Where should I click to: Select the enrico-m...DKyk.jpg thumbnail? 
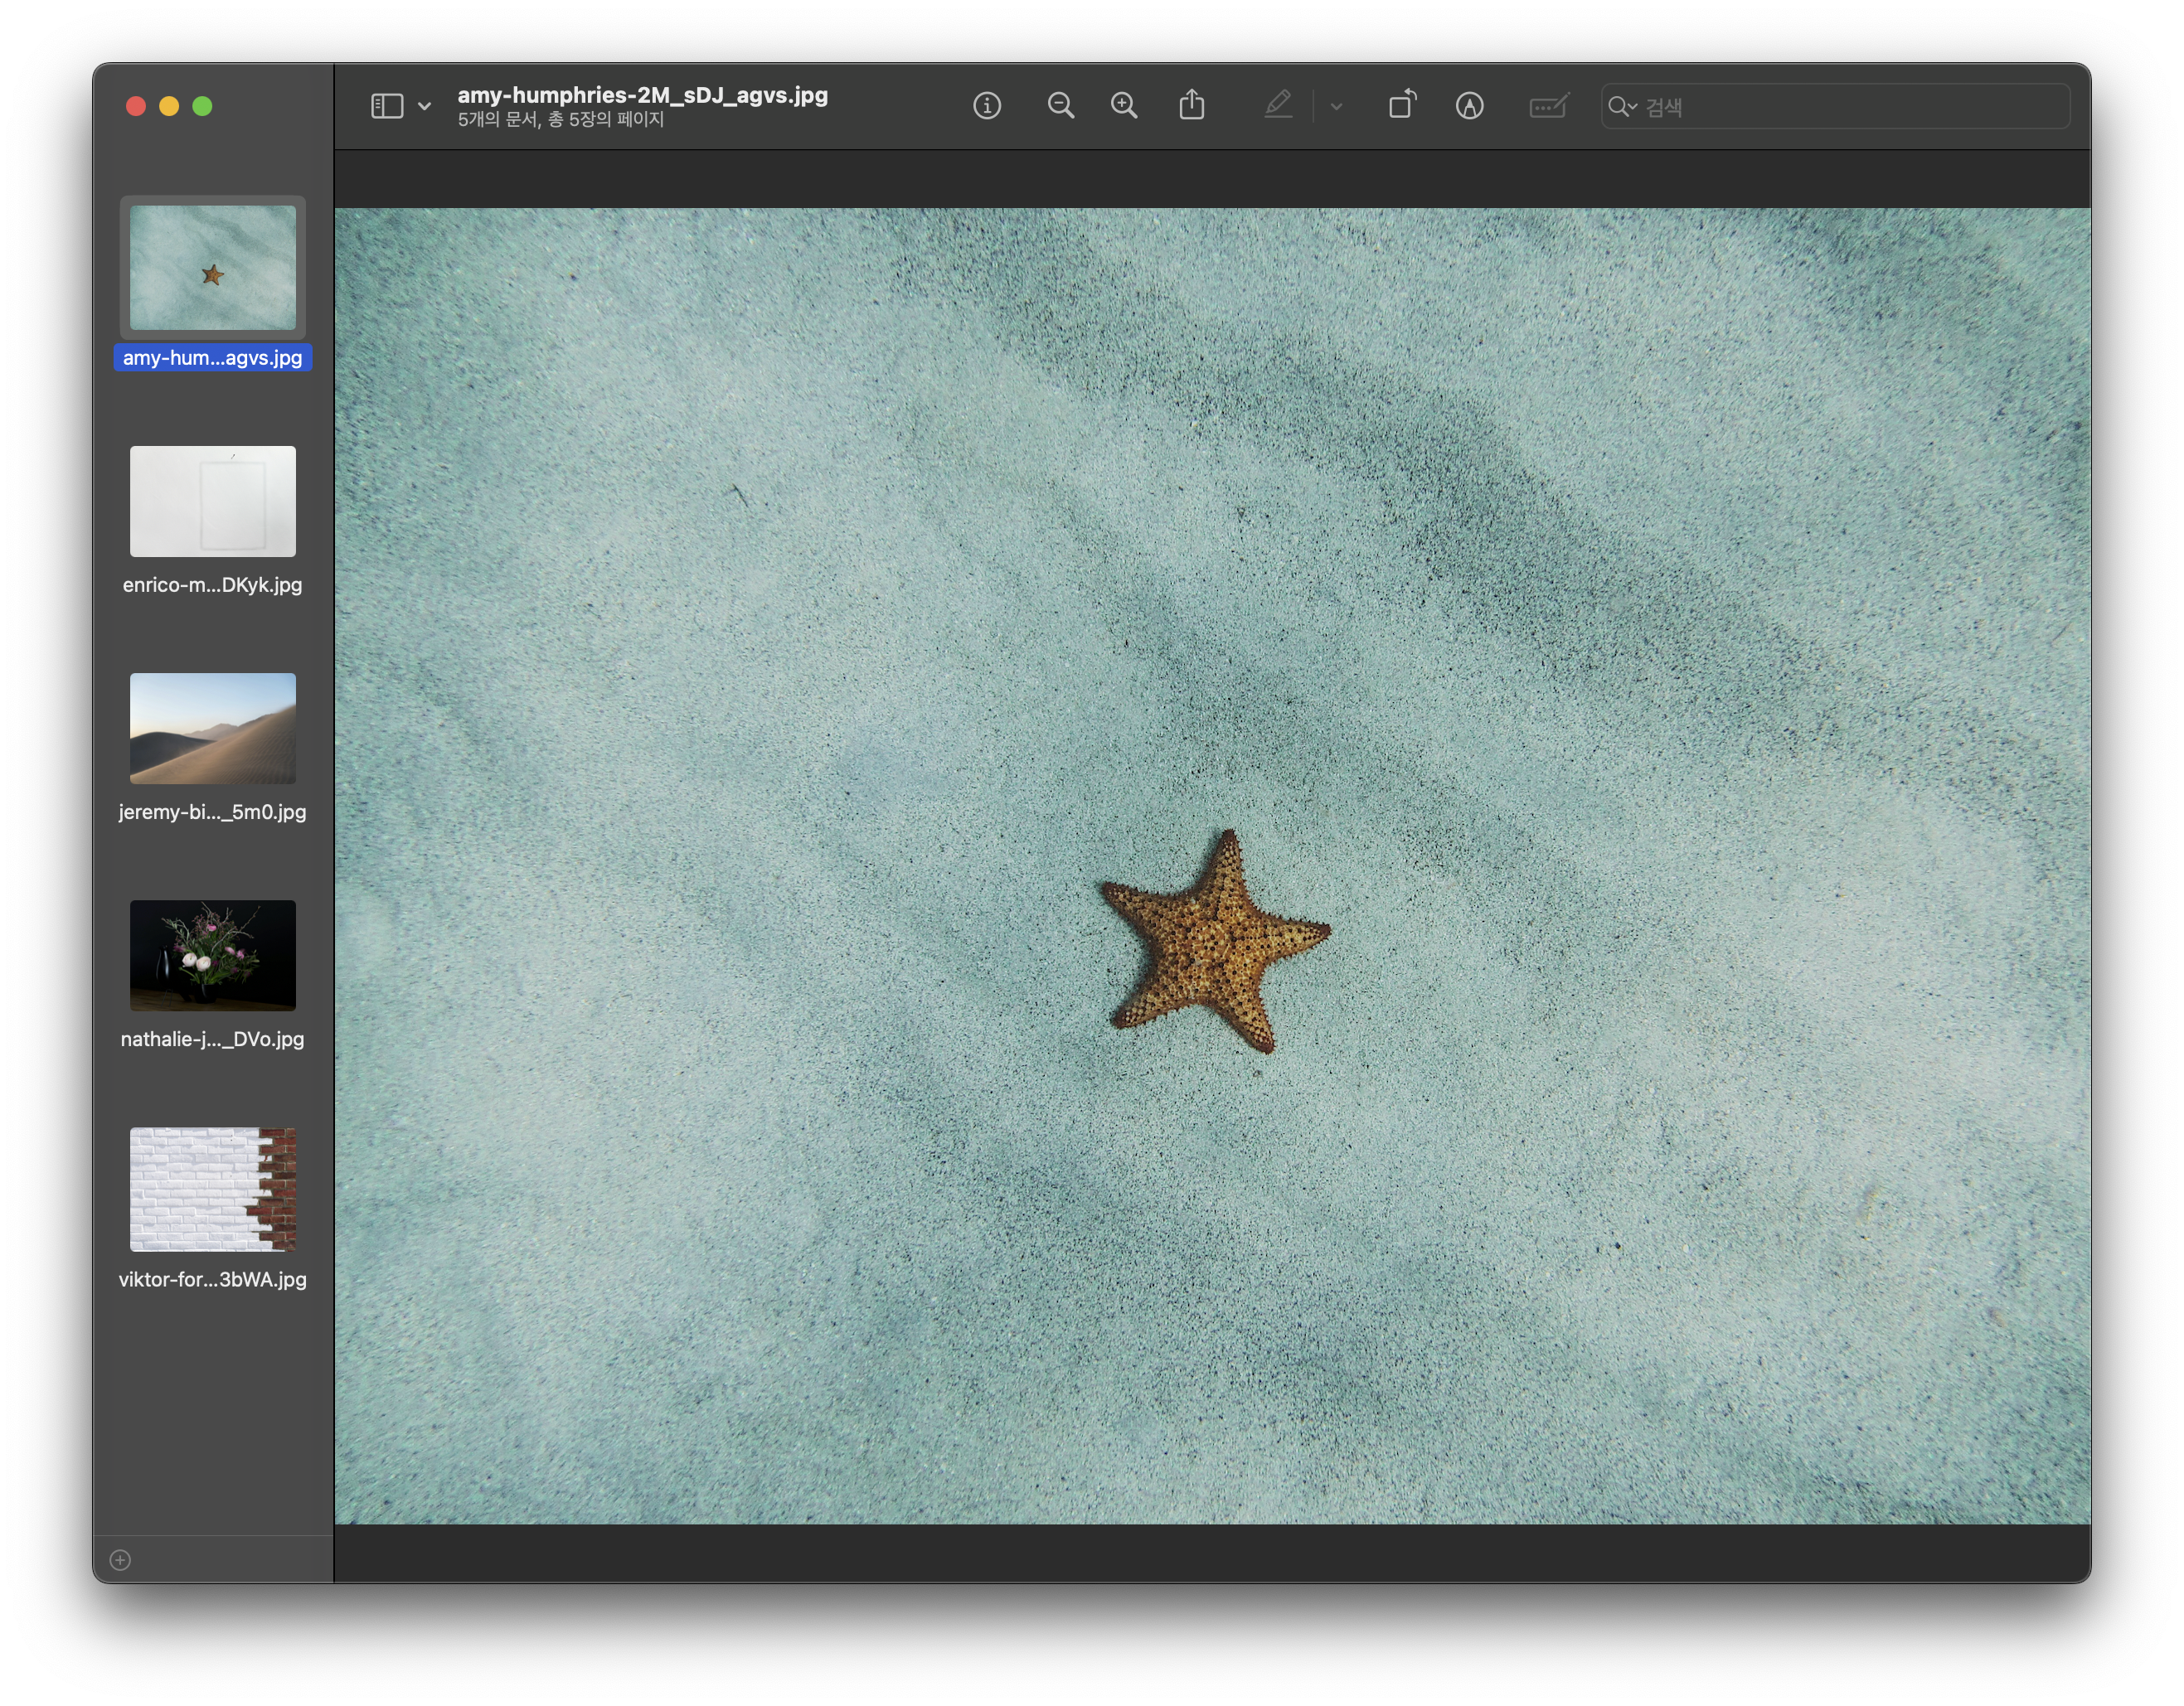pyautogui.click(x=213, y=501)
